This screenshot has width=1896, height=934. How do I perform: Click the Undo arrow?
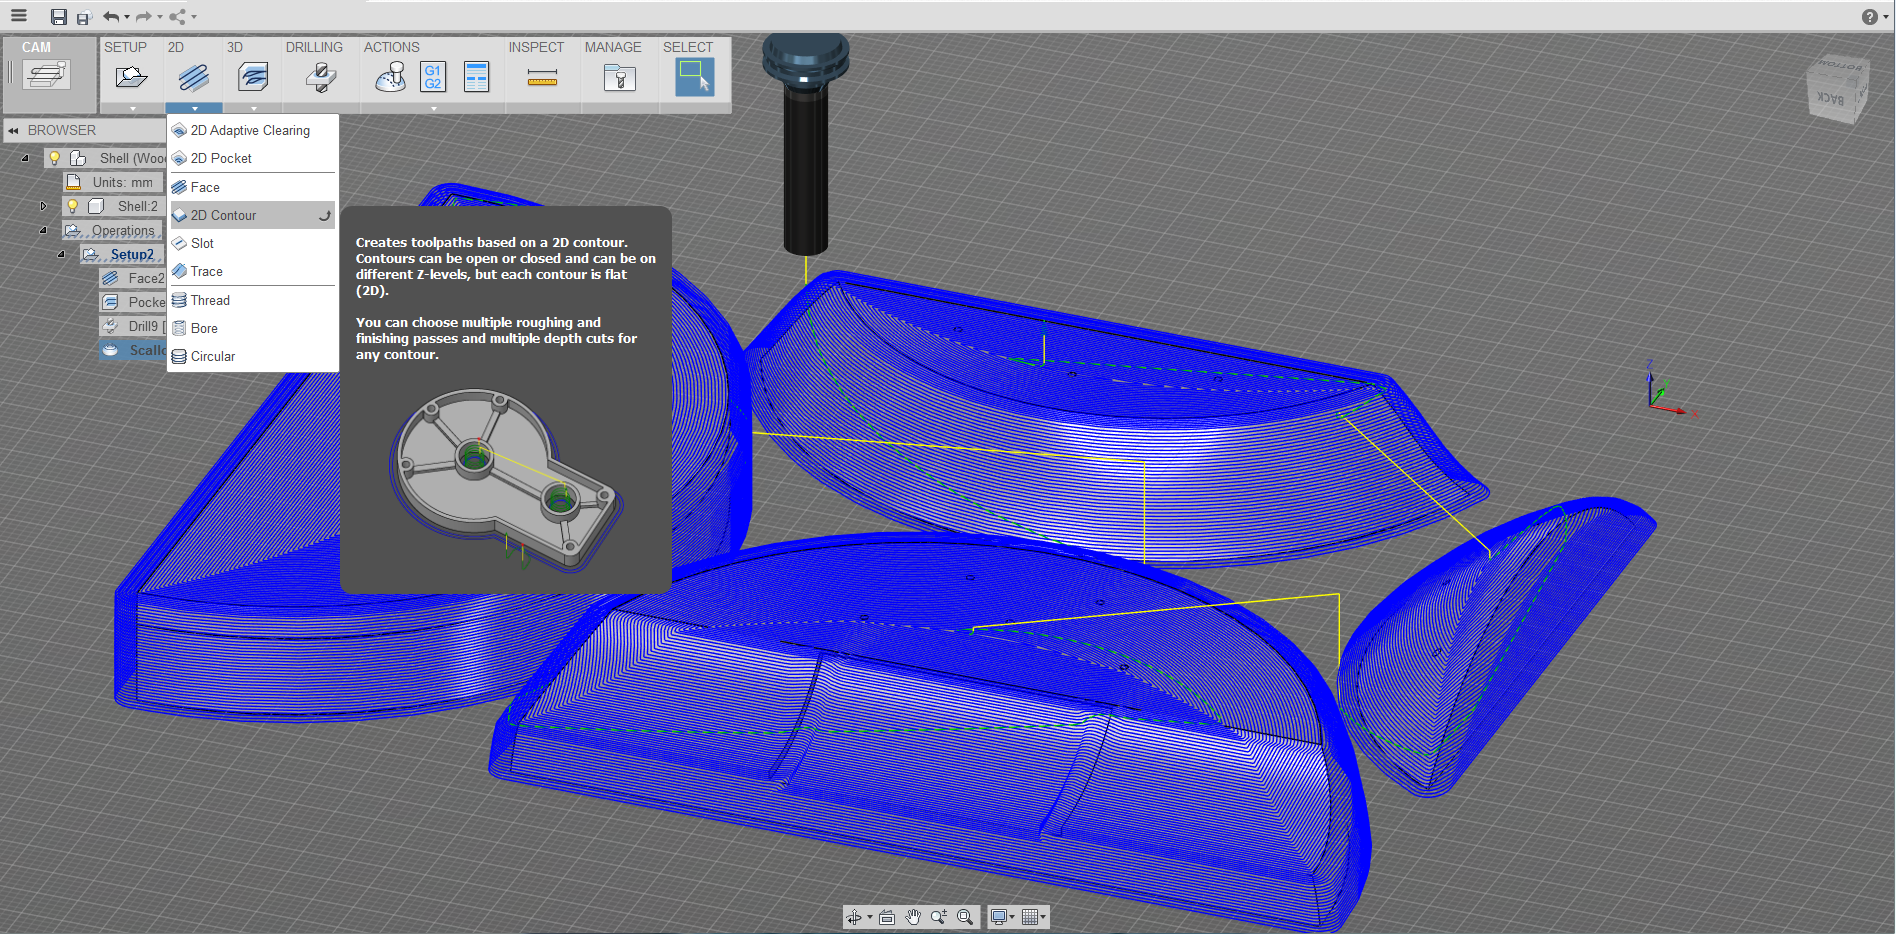pyautogui.click(x=111, y=16)
